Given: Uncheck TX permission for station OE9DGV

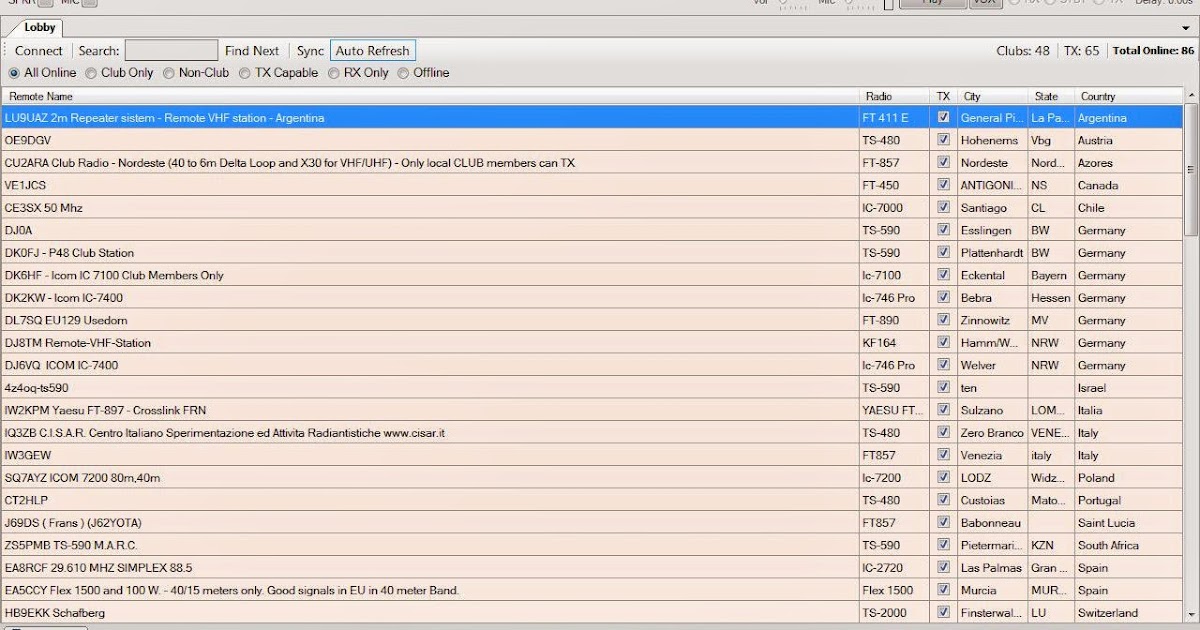Looking at the screenshot, I should tap(943, 140).
